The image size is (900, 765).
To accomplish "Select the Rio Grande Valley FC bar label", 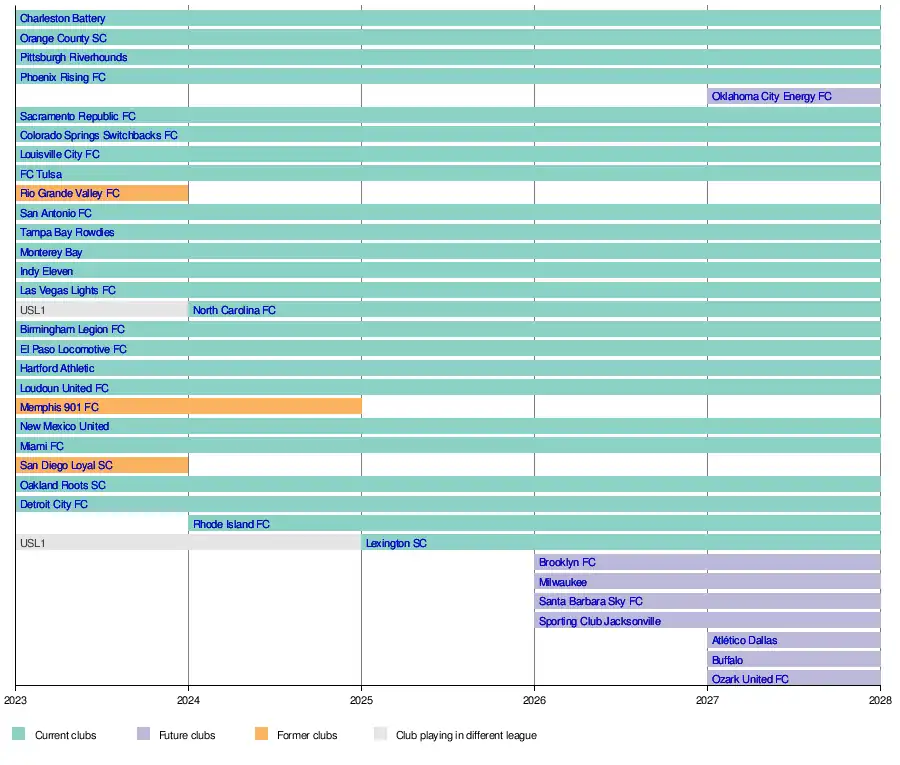I will [x=69, y=194].
